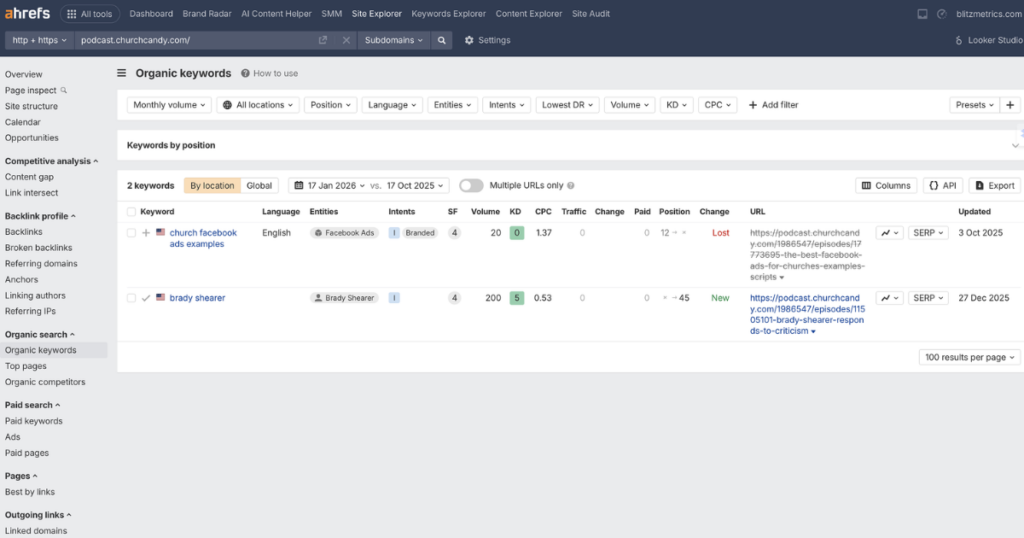Open Lowest DR filter dropdown
The width and height of the screenshot is (1024, 538).
click(568, 105)
